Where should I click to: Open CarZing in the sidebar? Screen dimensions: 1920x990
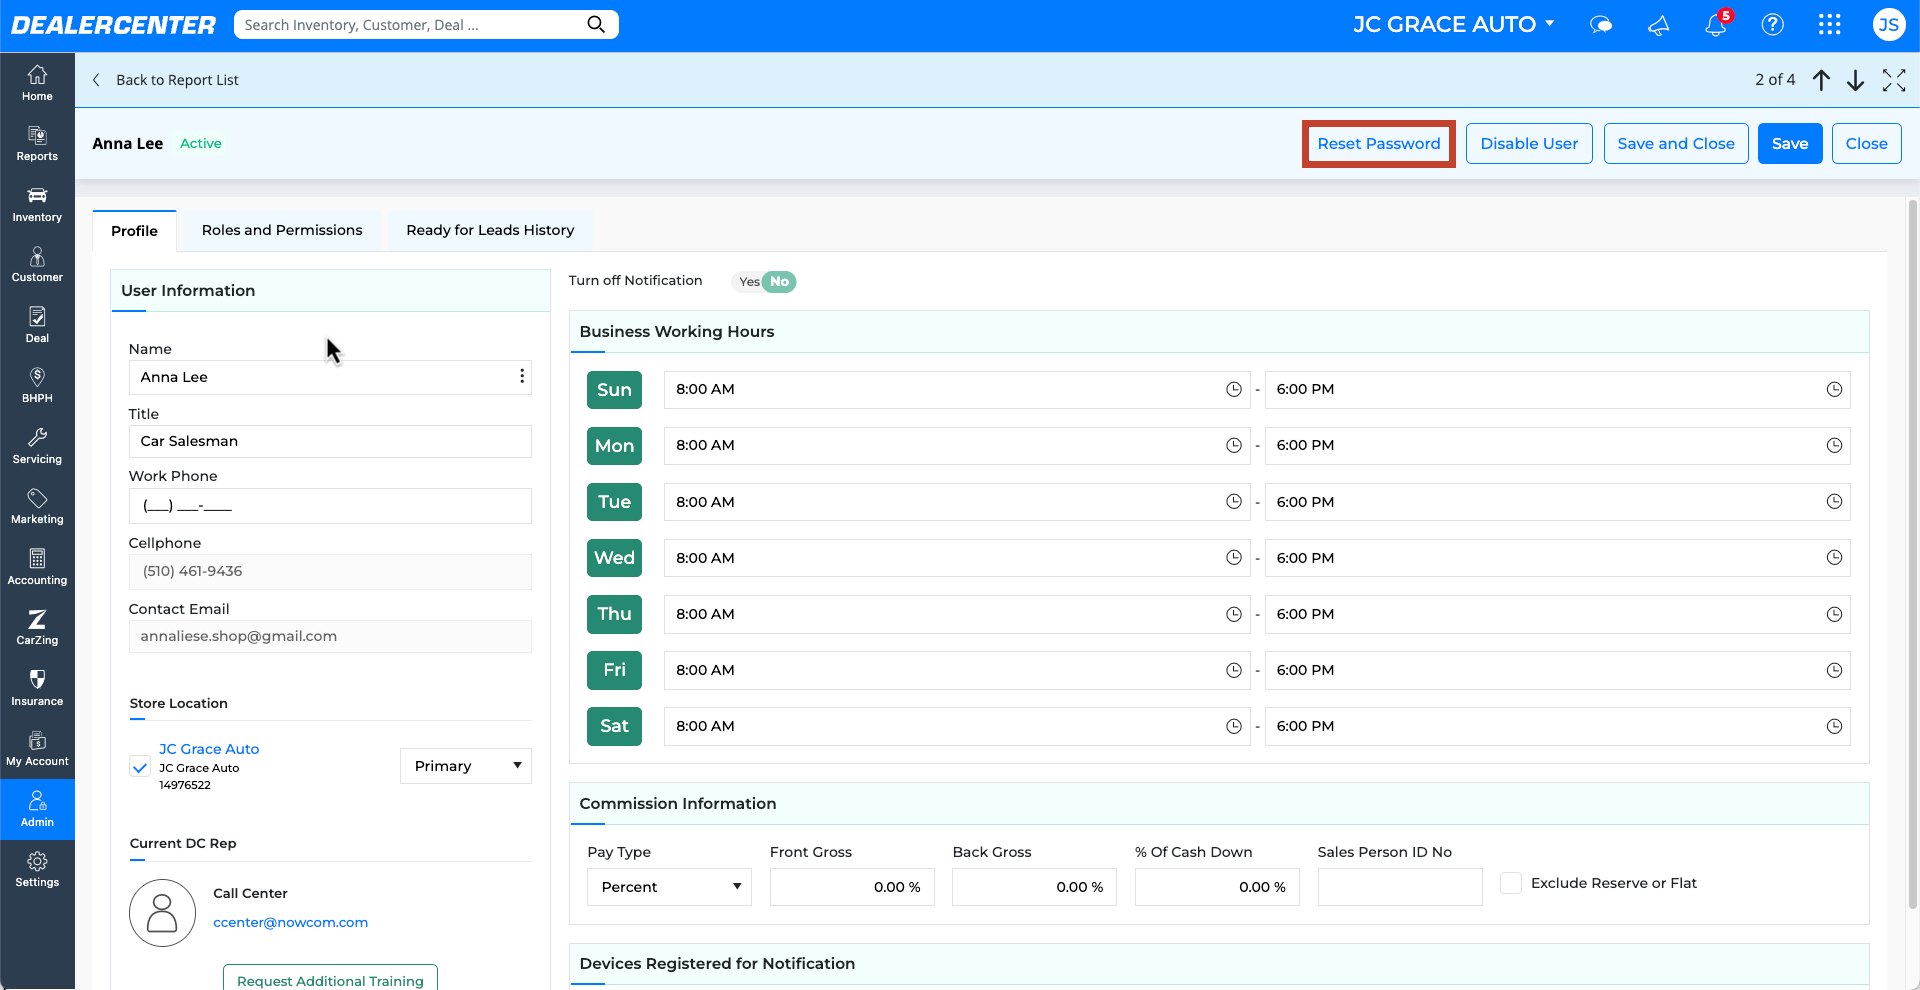[x=37, y=627]
